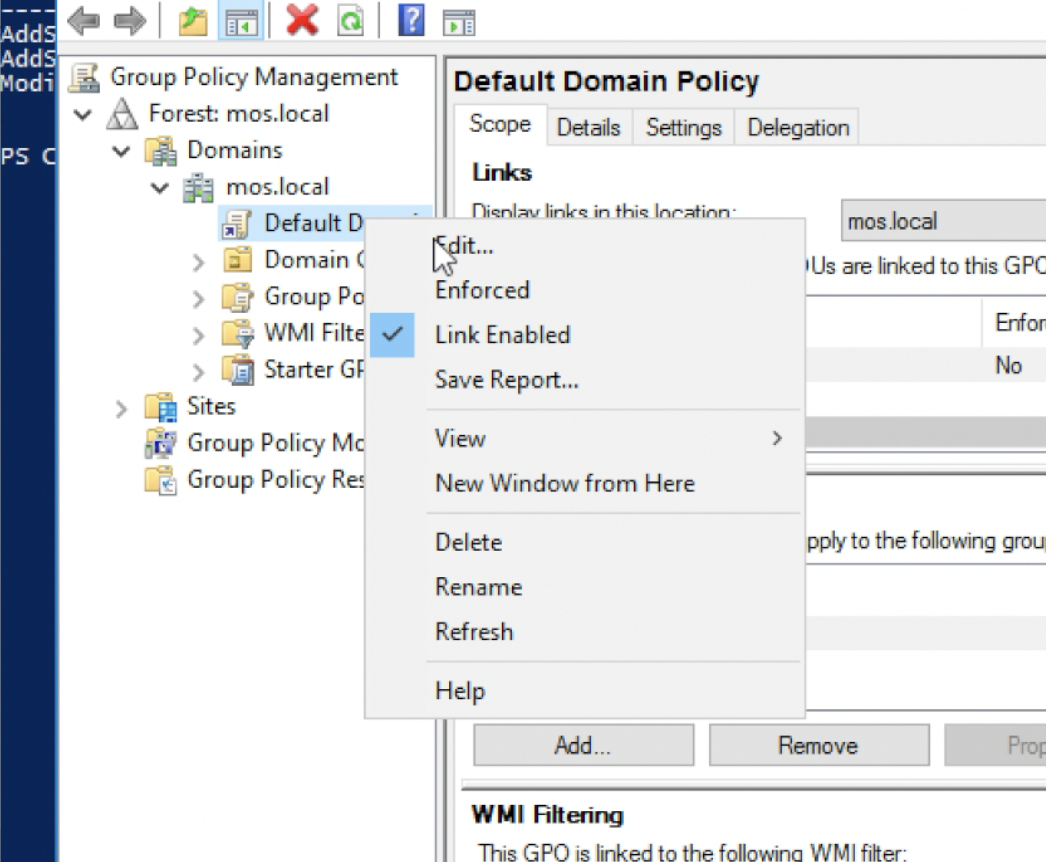Collapse the Domains tree node

121,152
